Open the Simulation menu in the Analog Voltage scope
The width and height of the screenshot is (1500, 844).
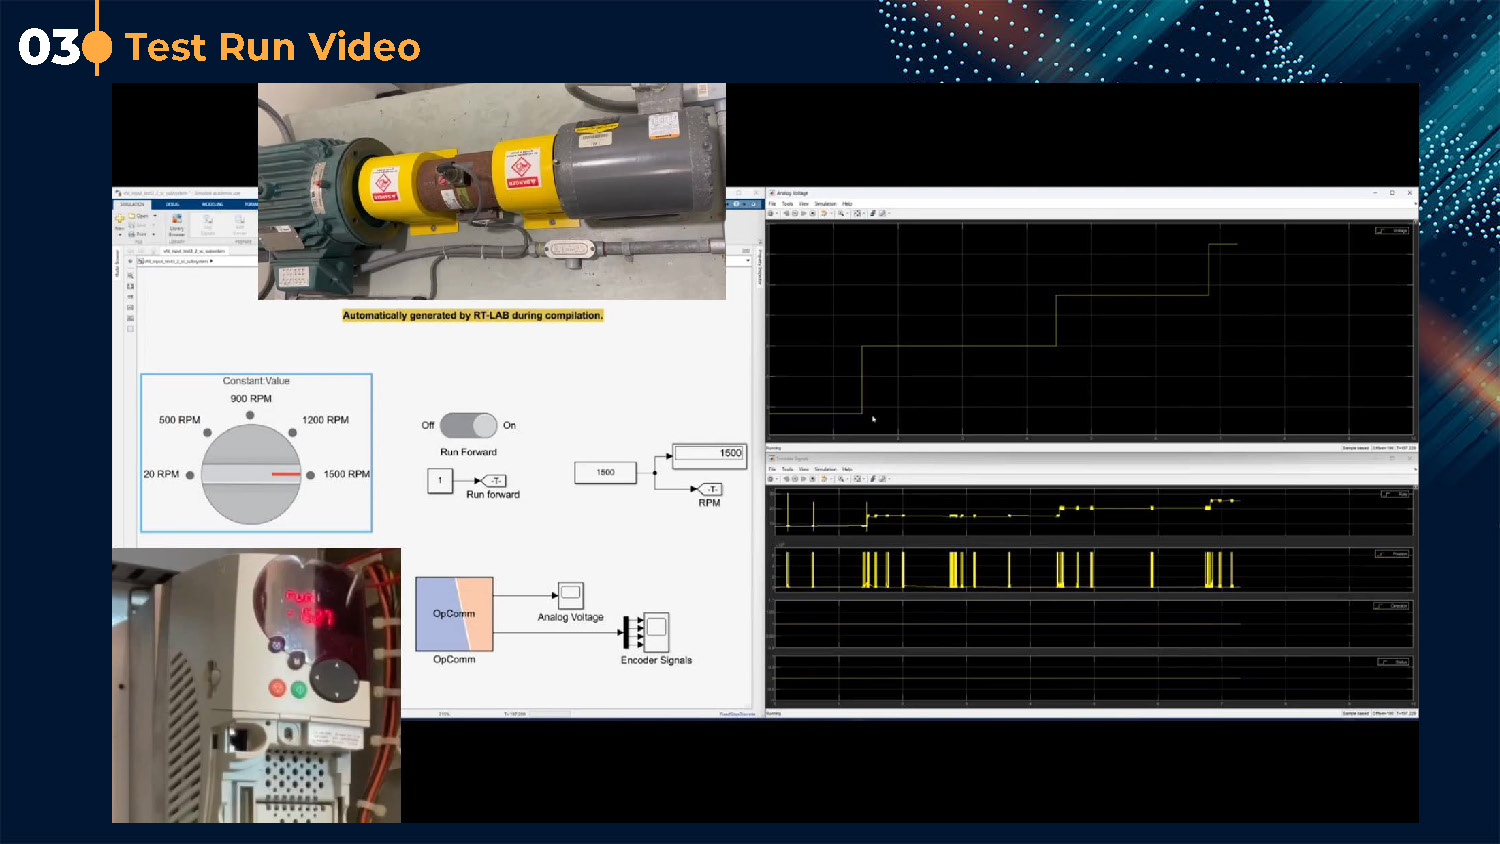coord(825,204)
